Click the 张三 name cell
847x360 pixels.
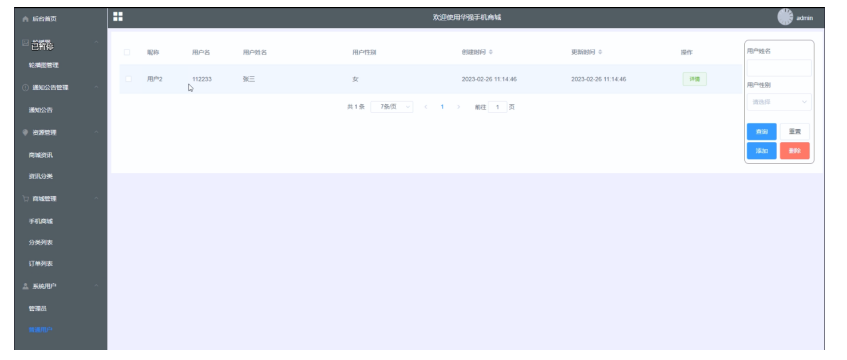coord(248,79)
